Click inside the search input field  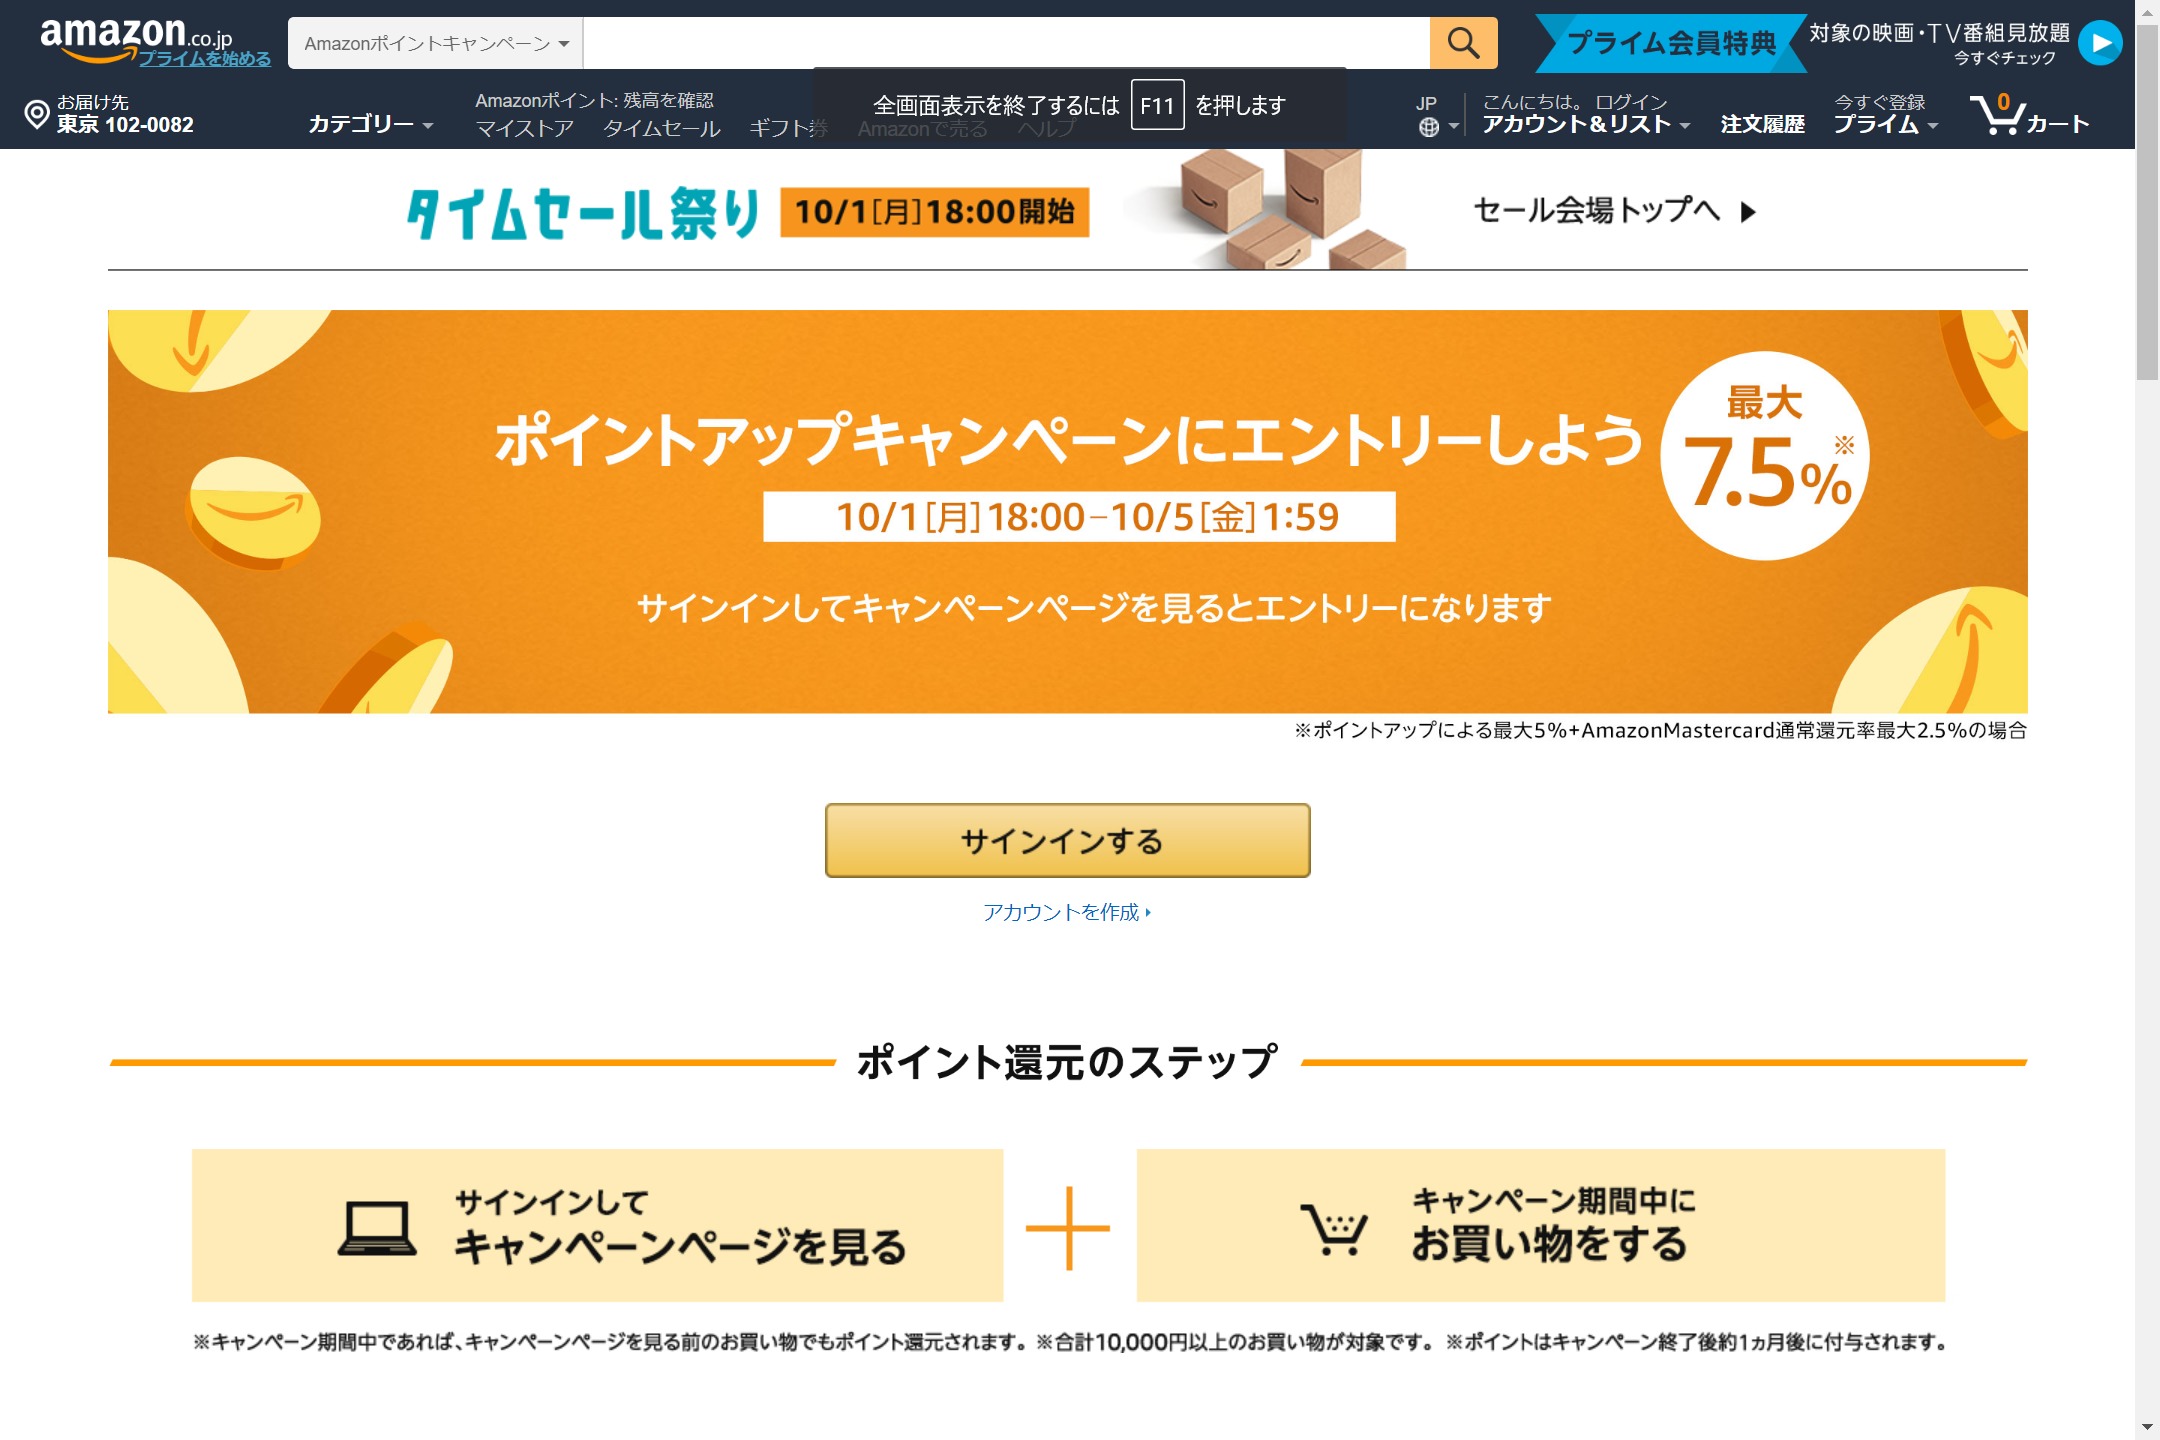coord(1006,43)
